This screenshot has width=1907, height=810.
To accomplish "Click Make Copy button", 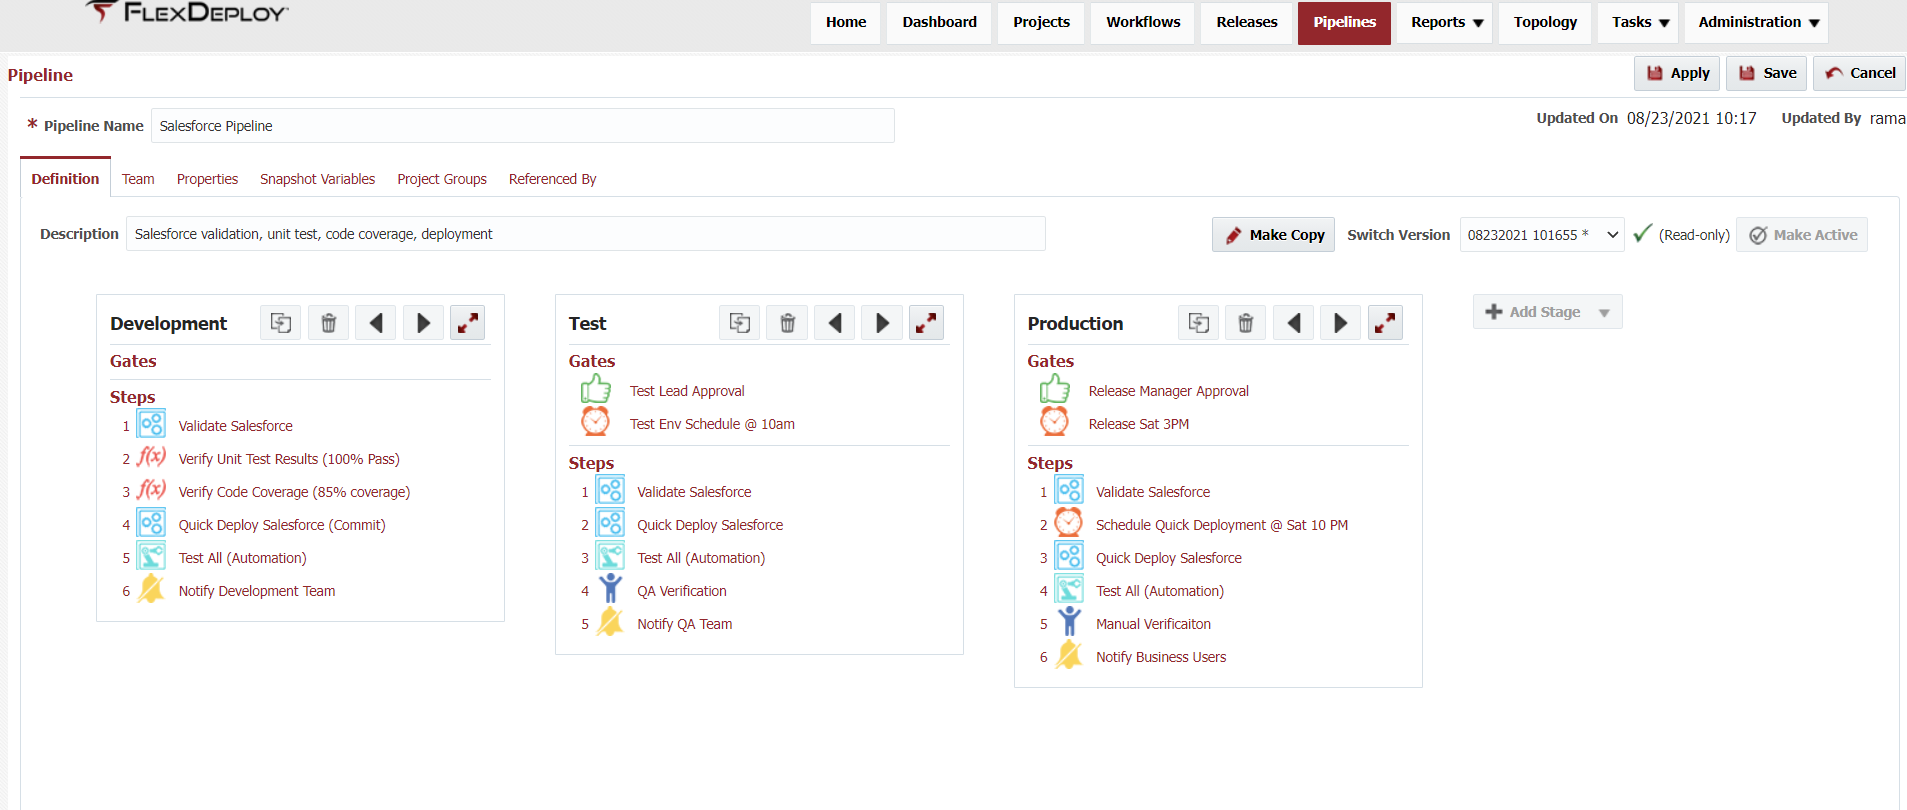I will click(x=1273, y=235).
